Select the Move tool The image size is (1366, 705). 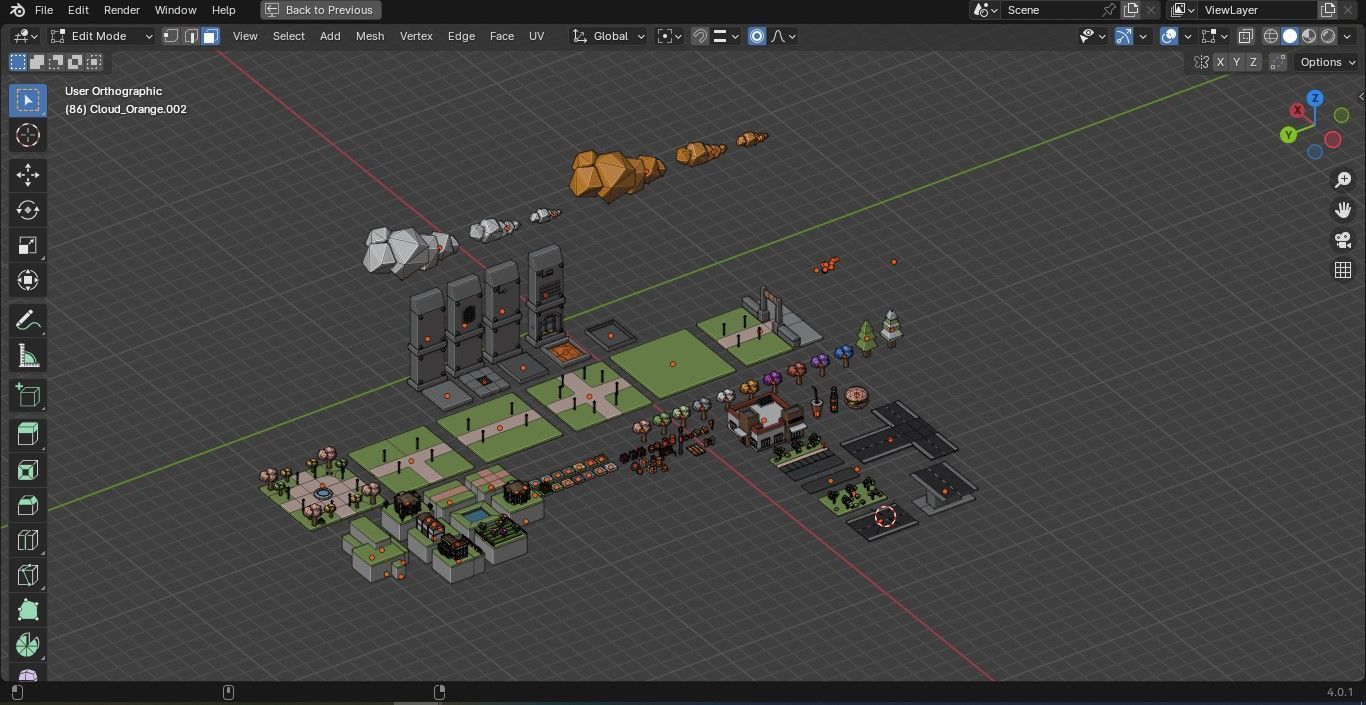[28, 176]
